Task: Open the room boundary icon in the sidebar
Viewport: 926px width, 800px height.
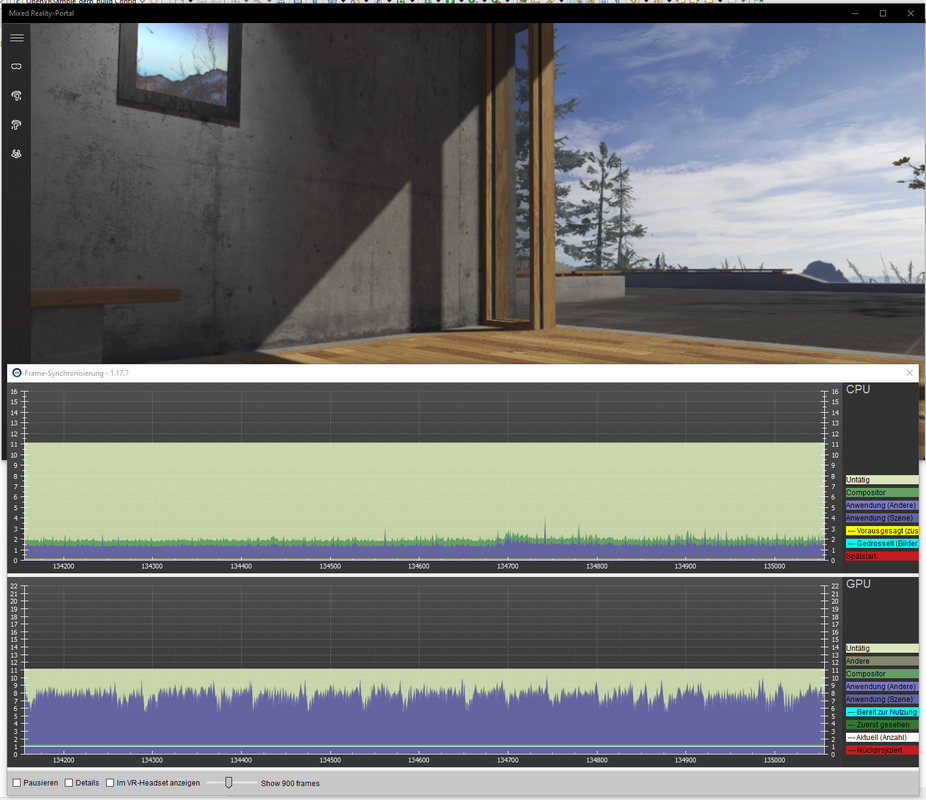Action: click(x=17, y=154)
